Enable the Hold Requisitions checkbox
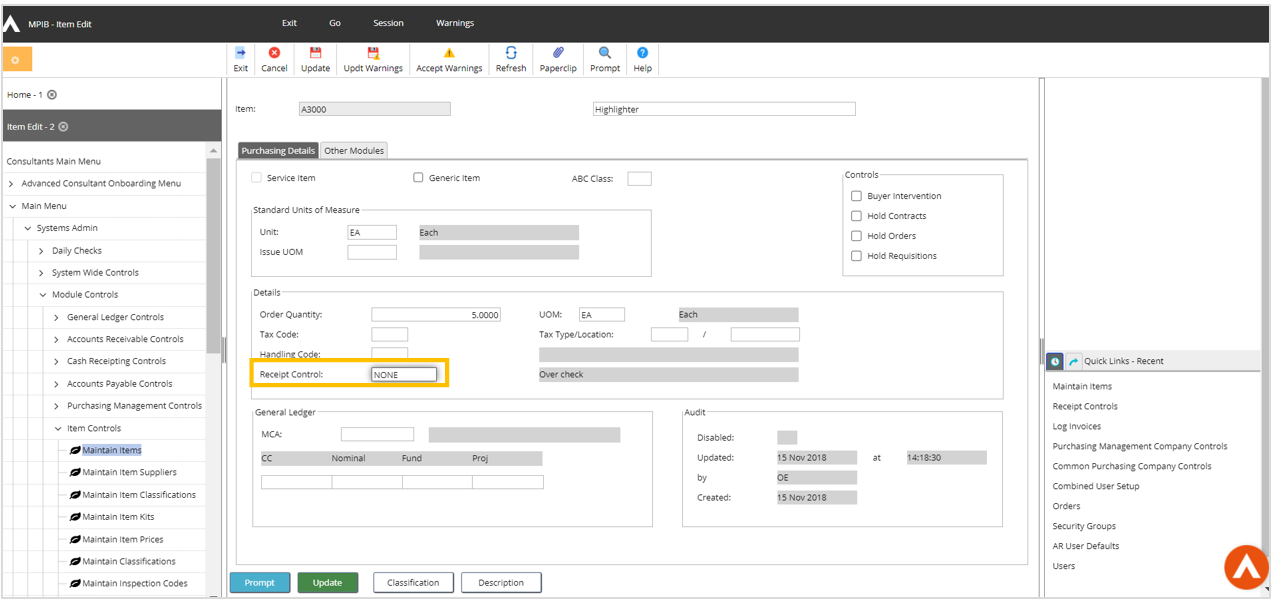 [856, 256]
